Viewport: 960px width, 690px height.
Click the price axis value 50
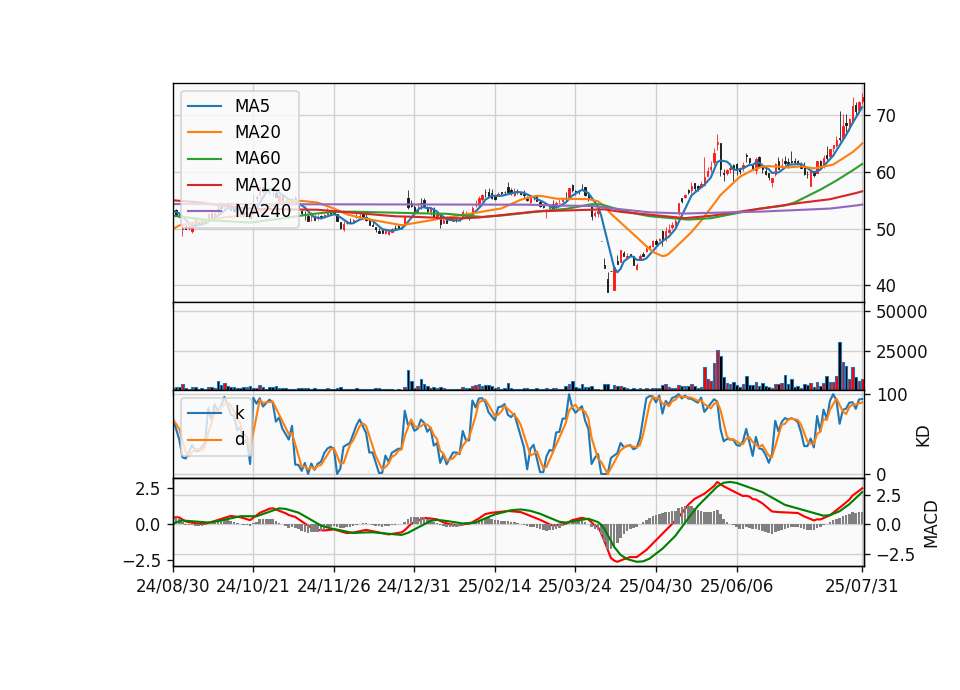tap(885, 230)
